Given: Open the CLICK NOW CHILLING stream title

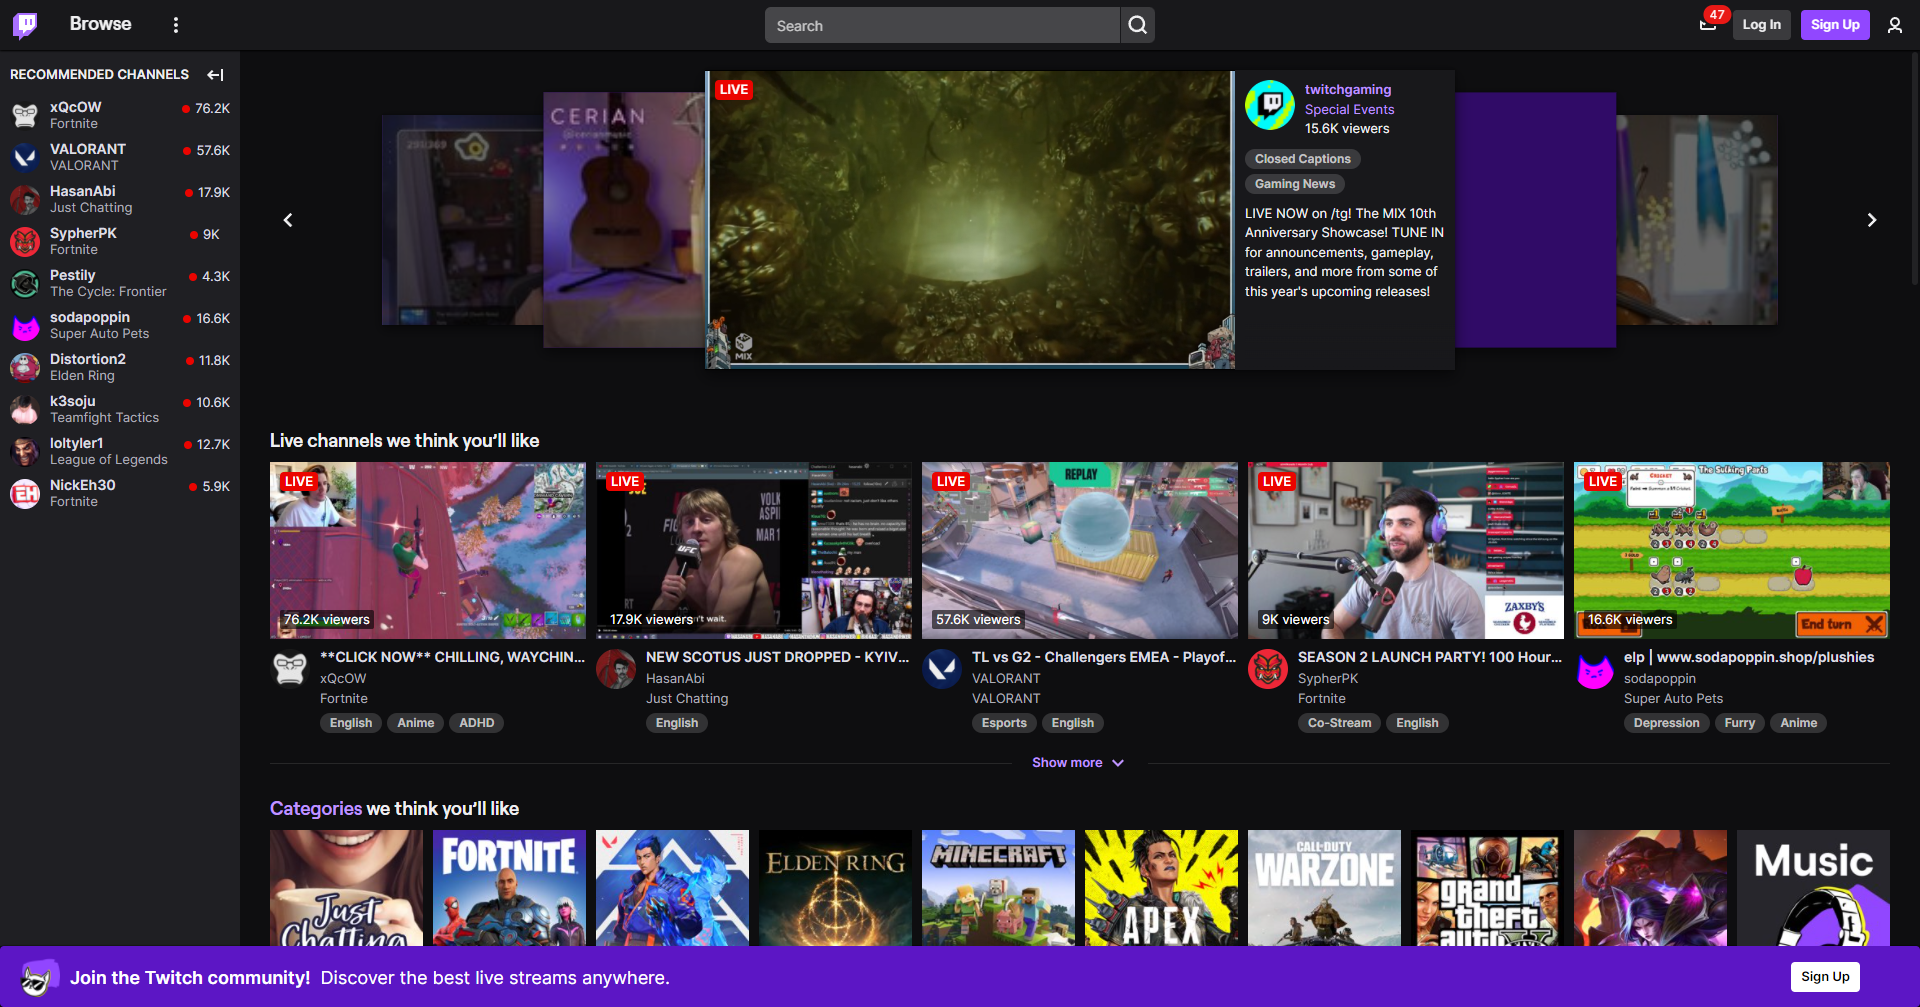Looking at the screenshot, I should 452,657.
